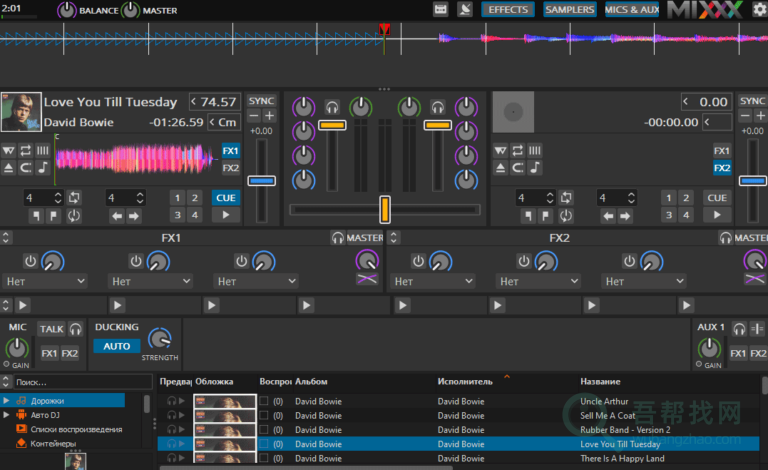
Task: Click headphone pre-listen icon on left mixer channel
Action: 332,107
